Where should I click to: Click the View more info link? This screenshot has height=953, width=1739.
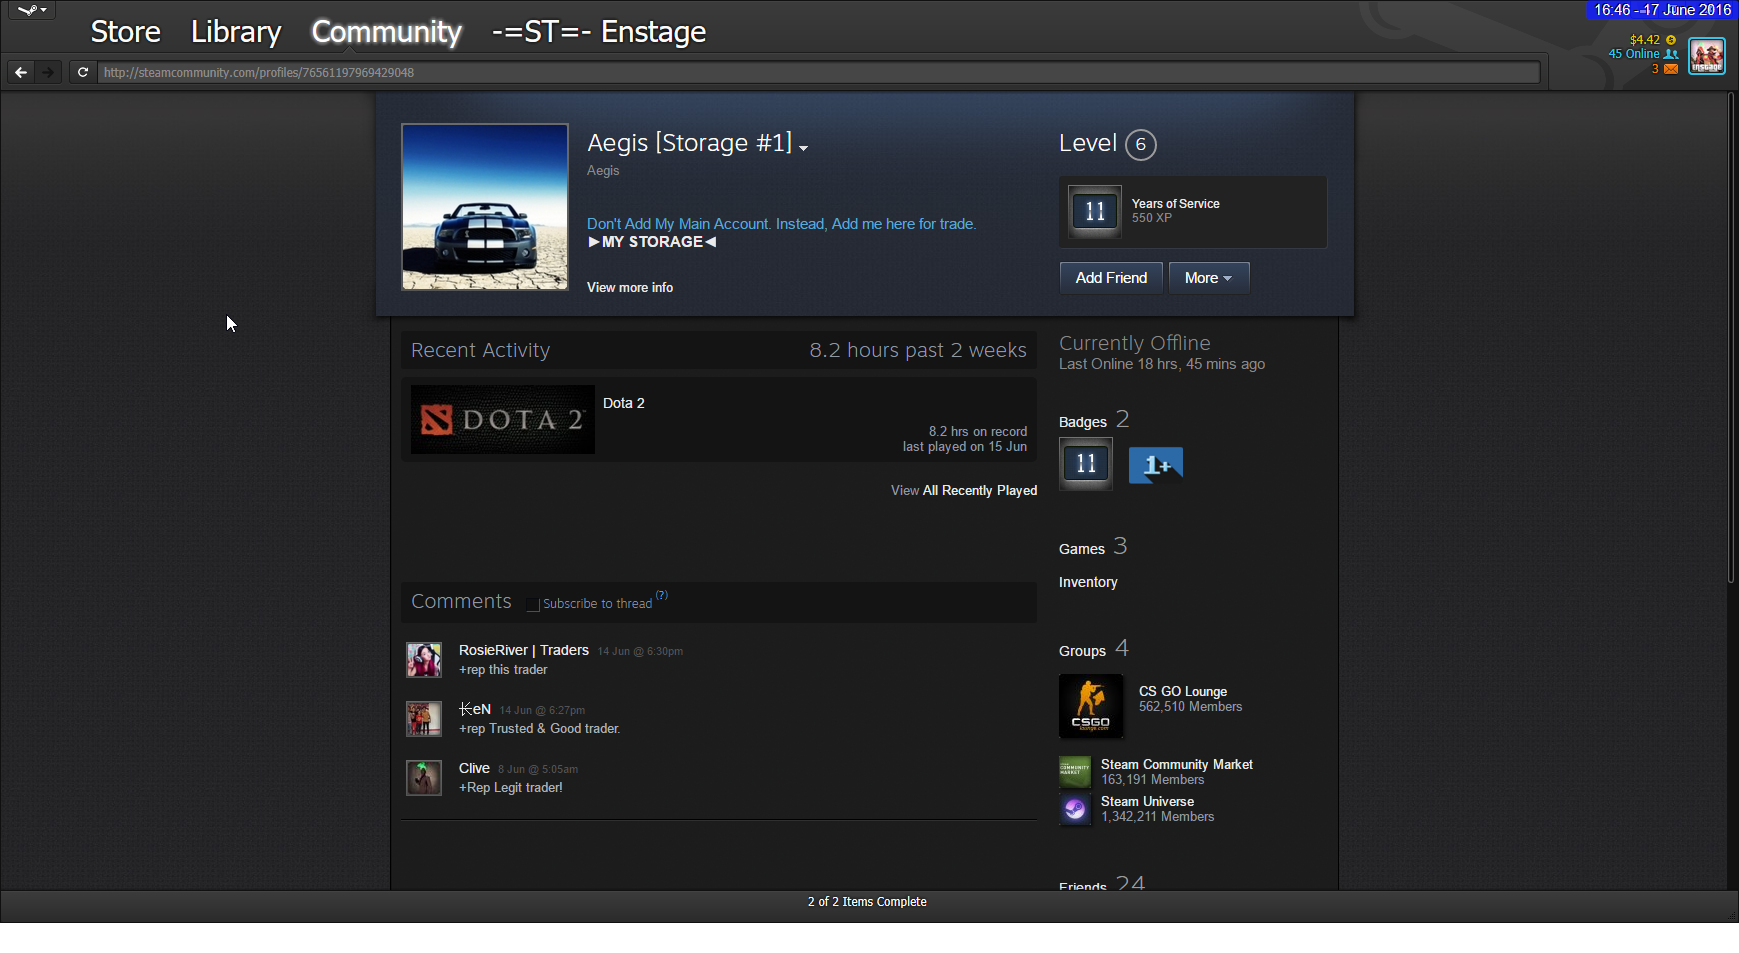click(x=630, y=288)
